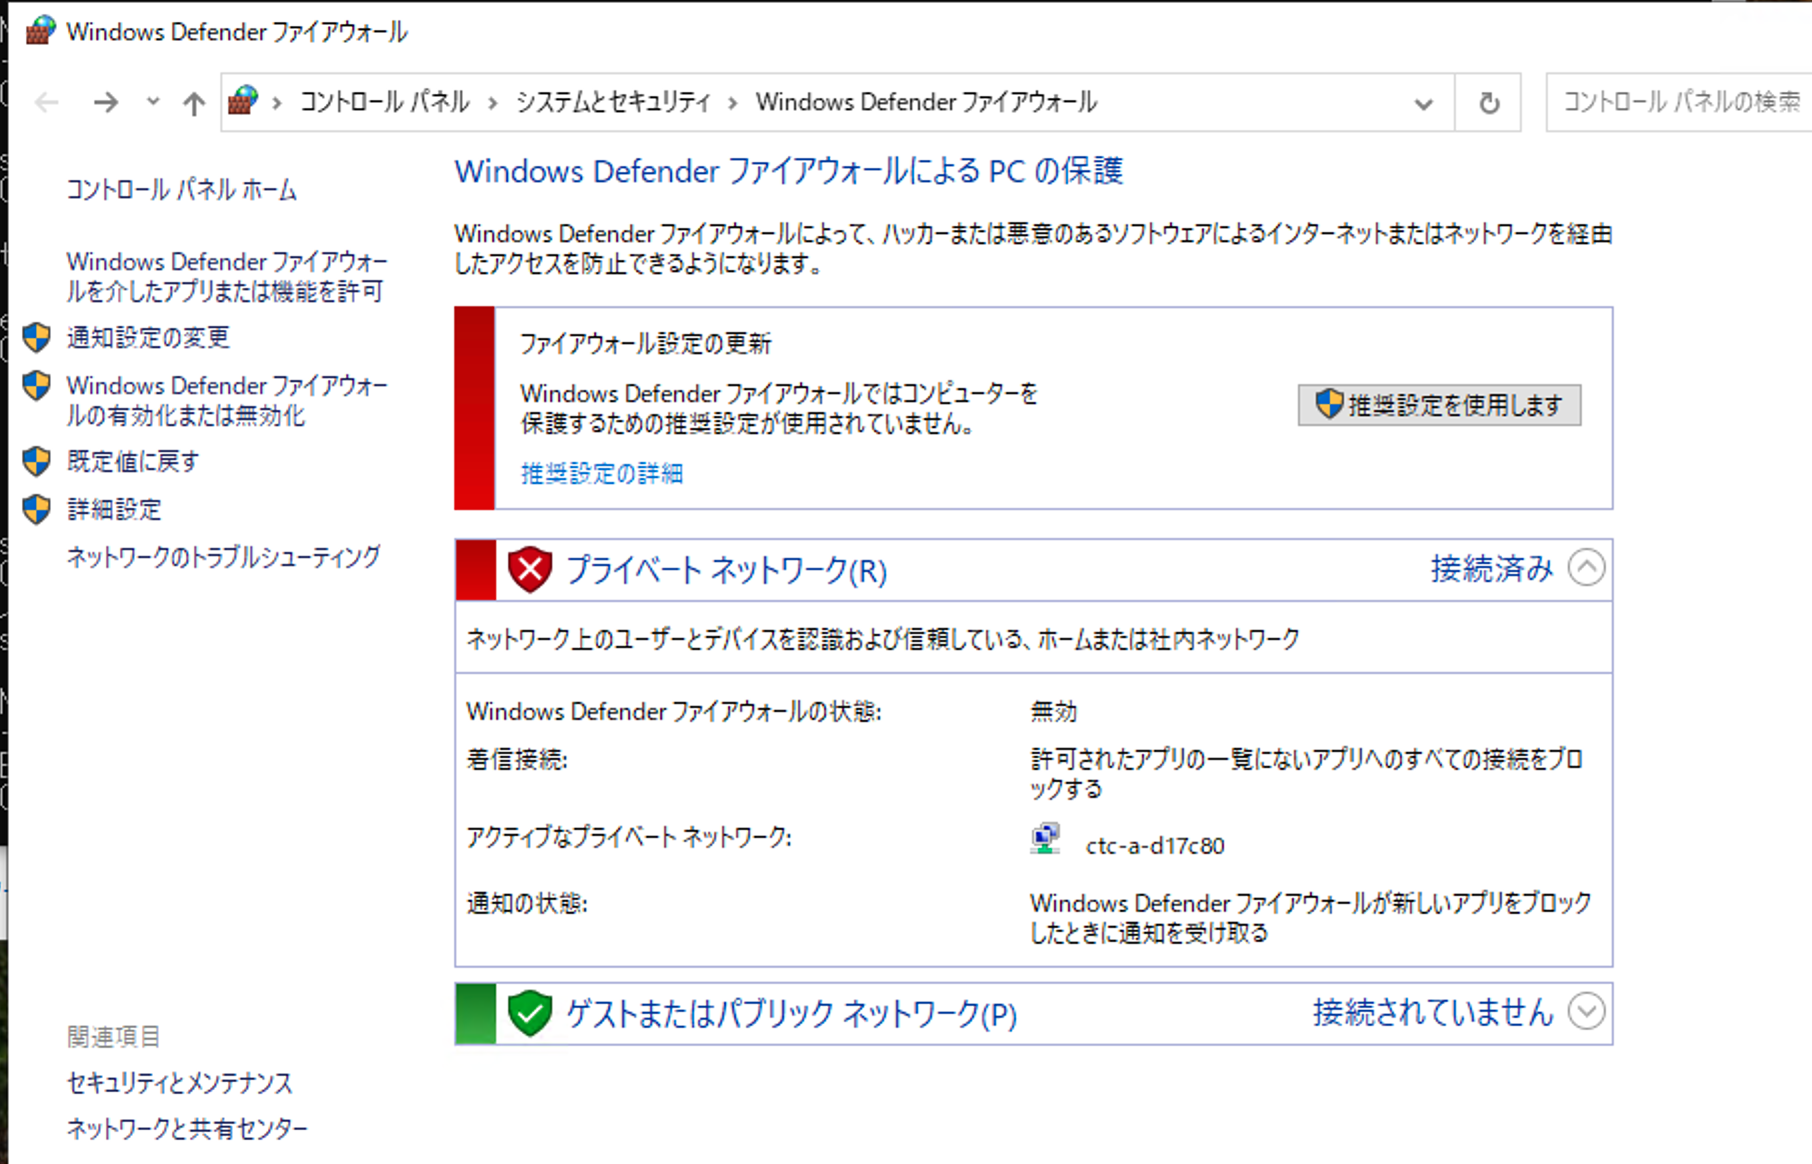The height and width of the screenshot is (1164, 1812).
Task: Open 通知設定の変更 in the sidebar
Action: click(x=148, y=338)
